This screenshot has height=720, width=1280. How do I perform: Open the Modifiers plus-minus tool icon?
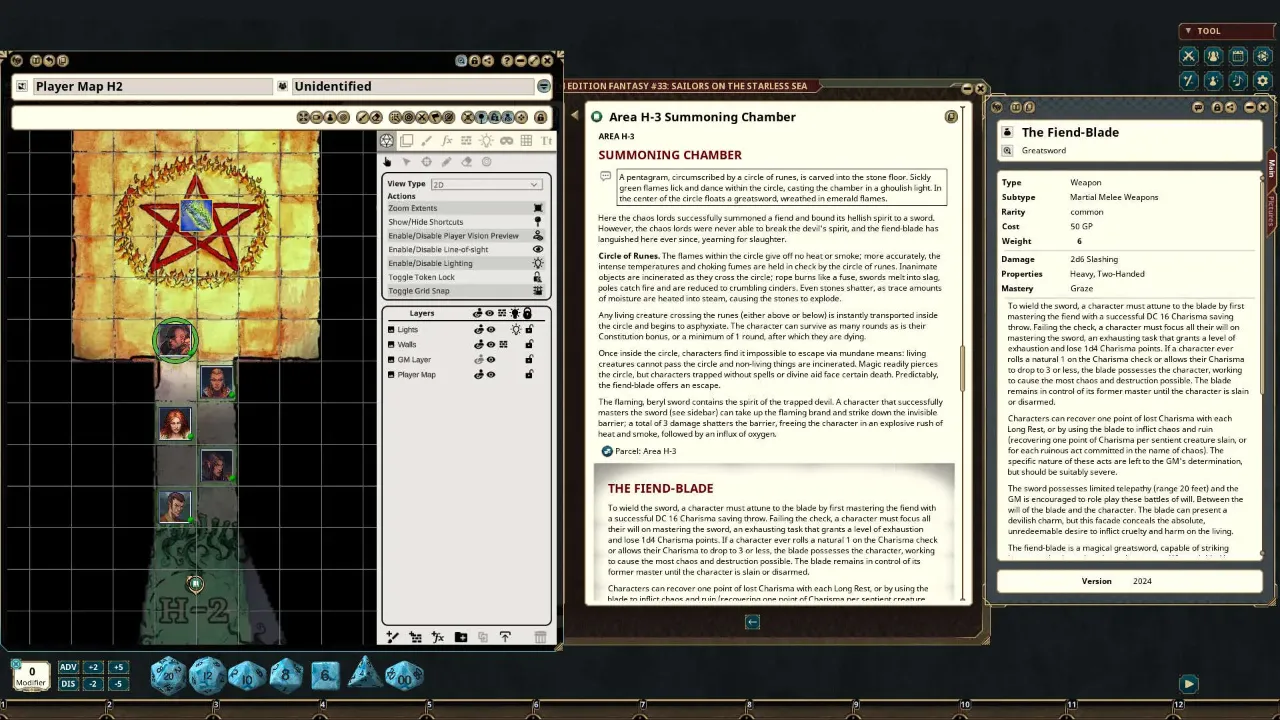tap(1189, 80)
